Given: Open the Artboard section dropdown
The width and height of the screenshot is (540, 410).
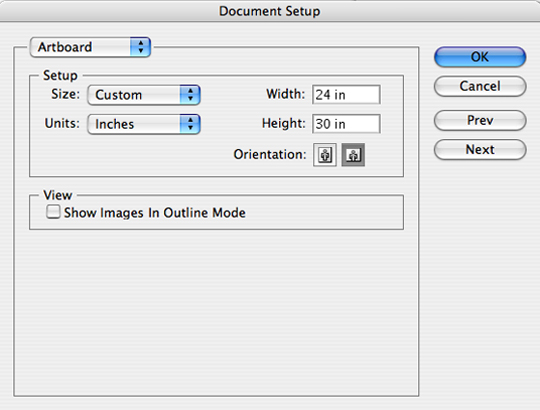Looking at the screenshot, I should 90,47.
